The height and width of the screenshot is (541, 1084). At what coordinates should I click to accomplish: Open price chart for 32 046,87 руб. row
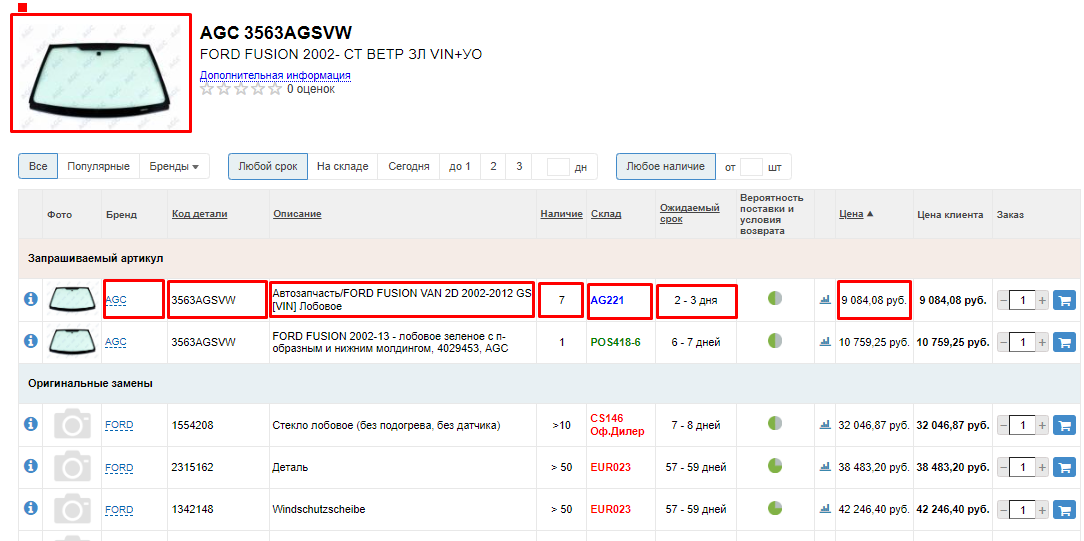(x=825, y=425)
